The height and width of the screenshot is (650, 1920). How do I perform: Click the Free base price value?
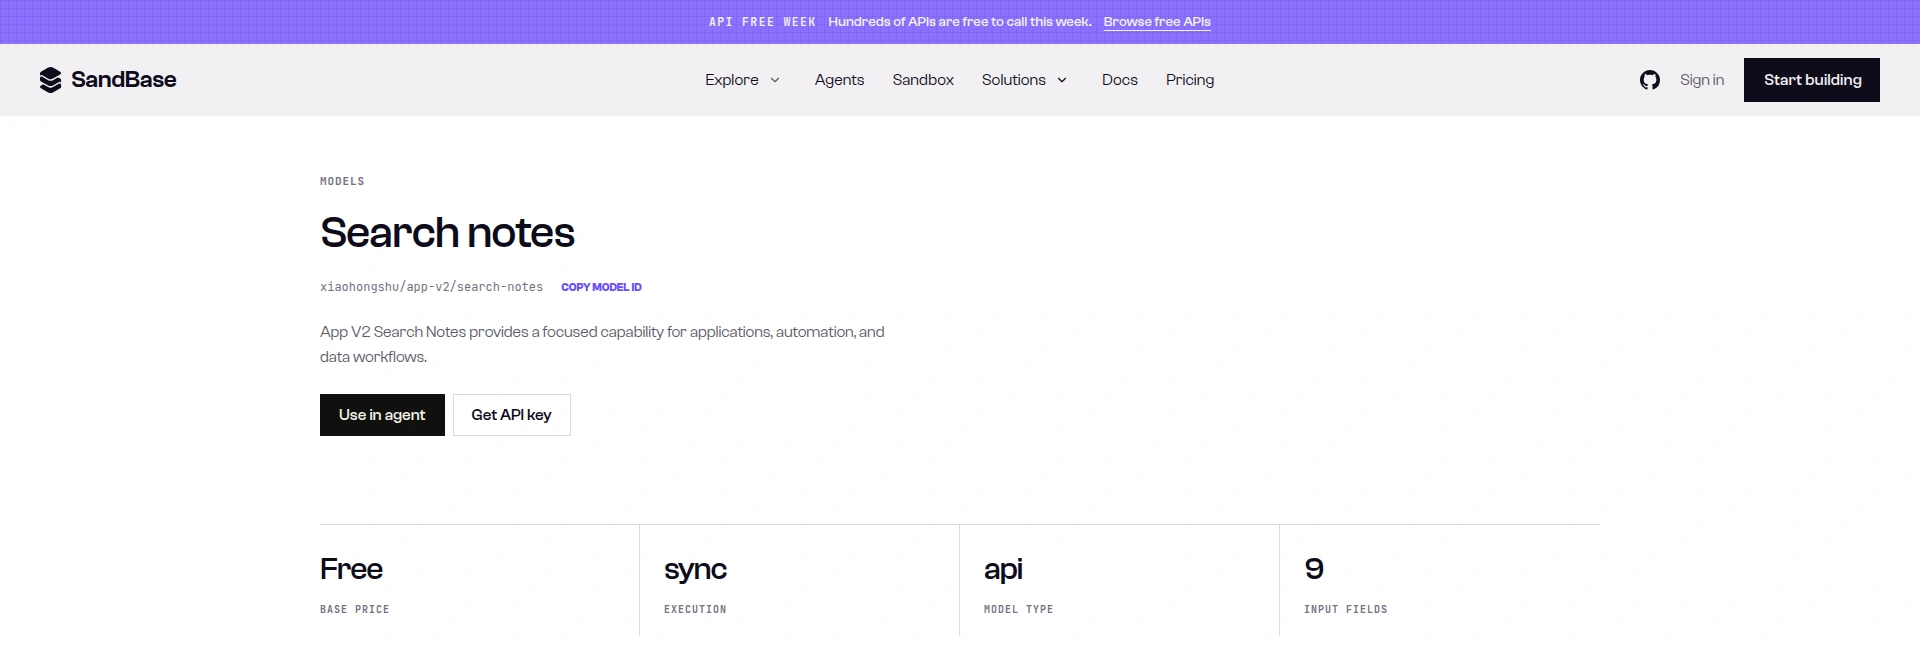click(x=351, y=569)
